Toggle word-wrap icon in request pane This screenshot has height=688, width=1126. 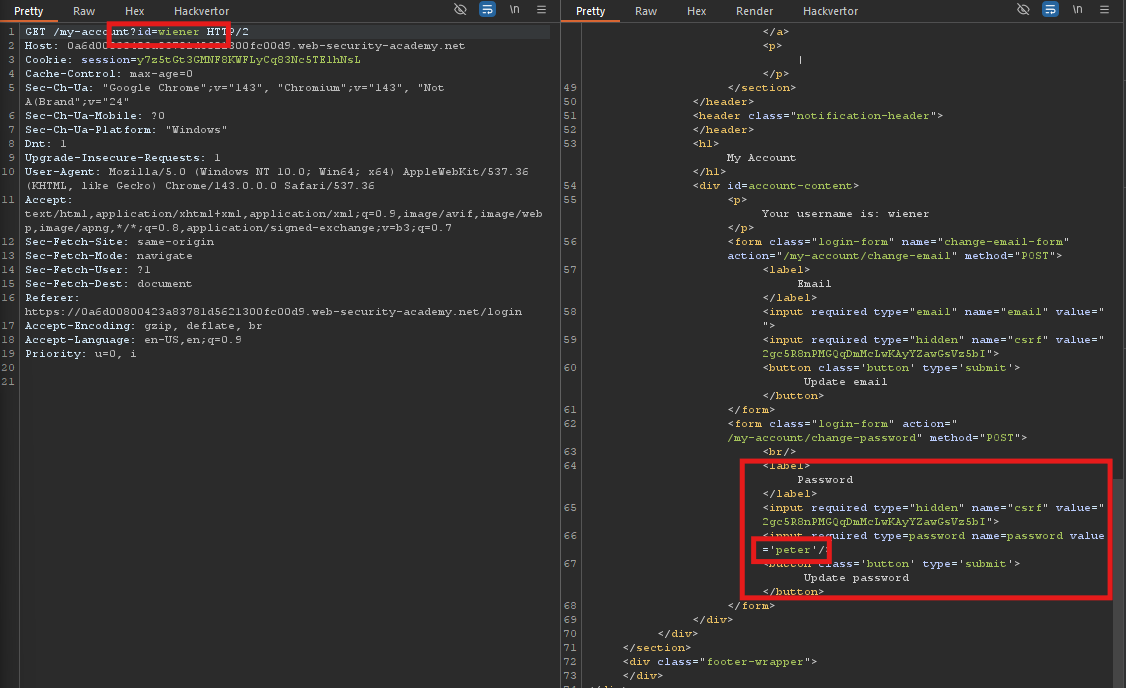[x=487, y=9]
